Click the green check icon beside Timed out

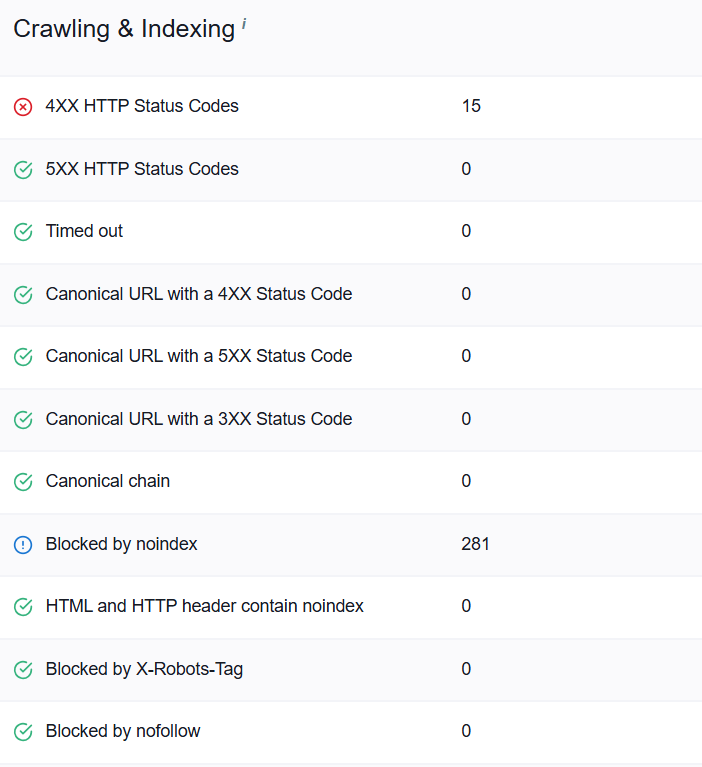23,232
